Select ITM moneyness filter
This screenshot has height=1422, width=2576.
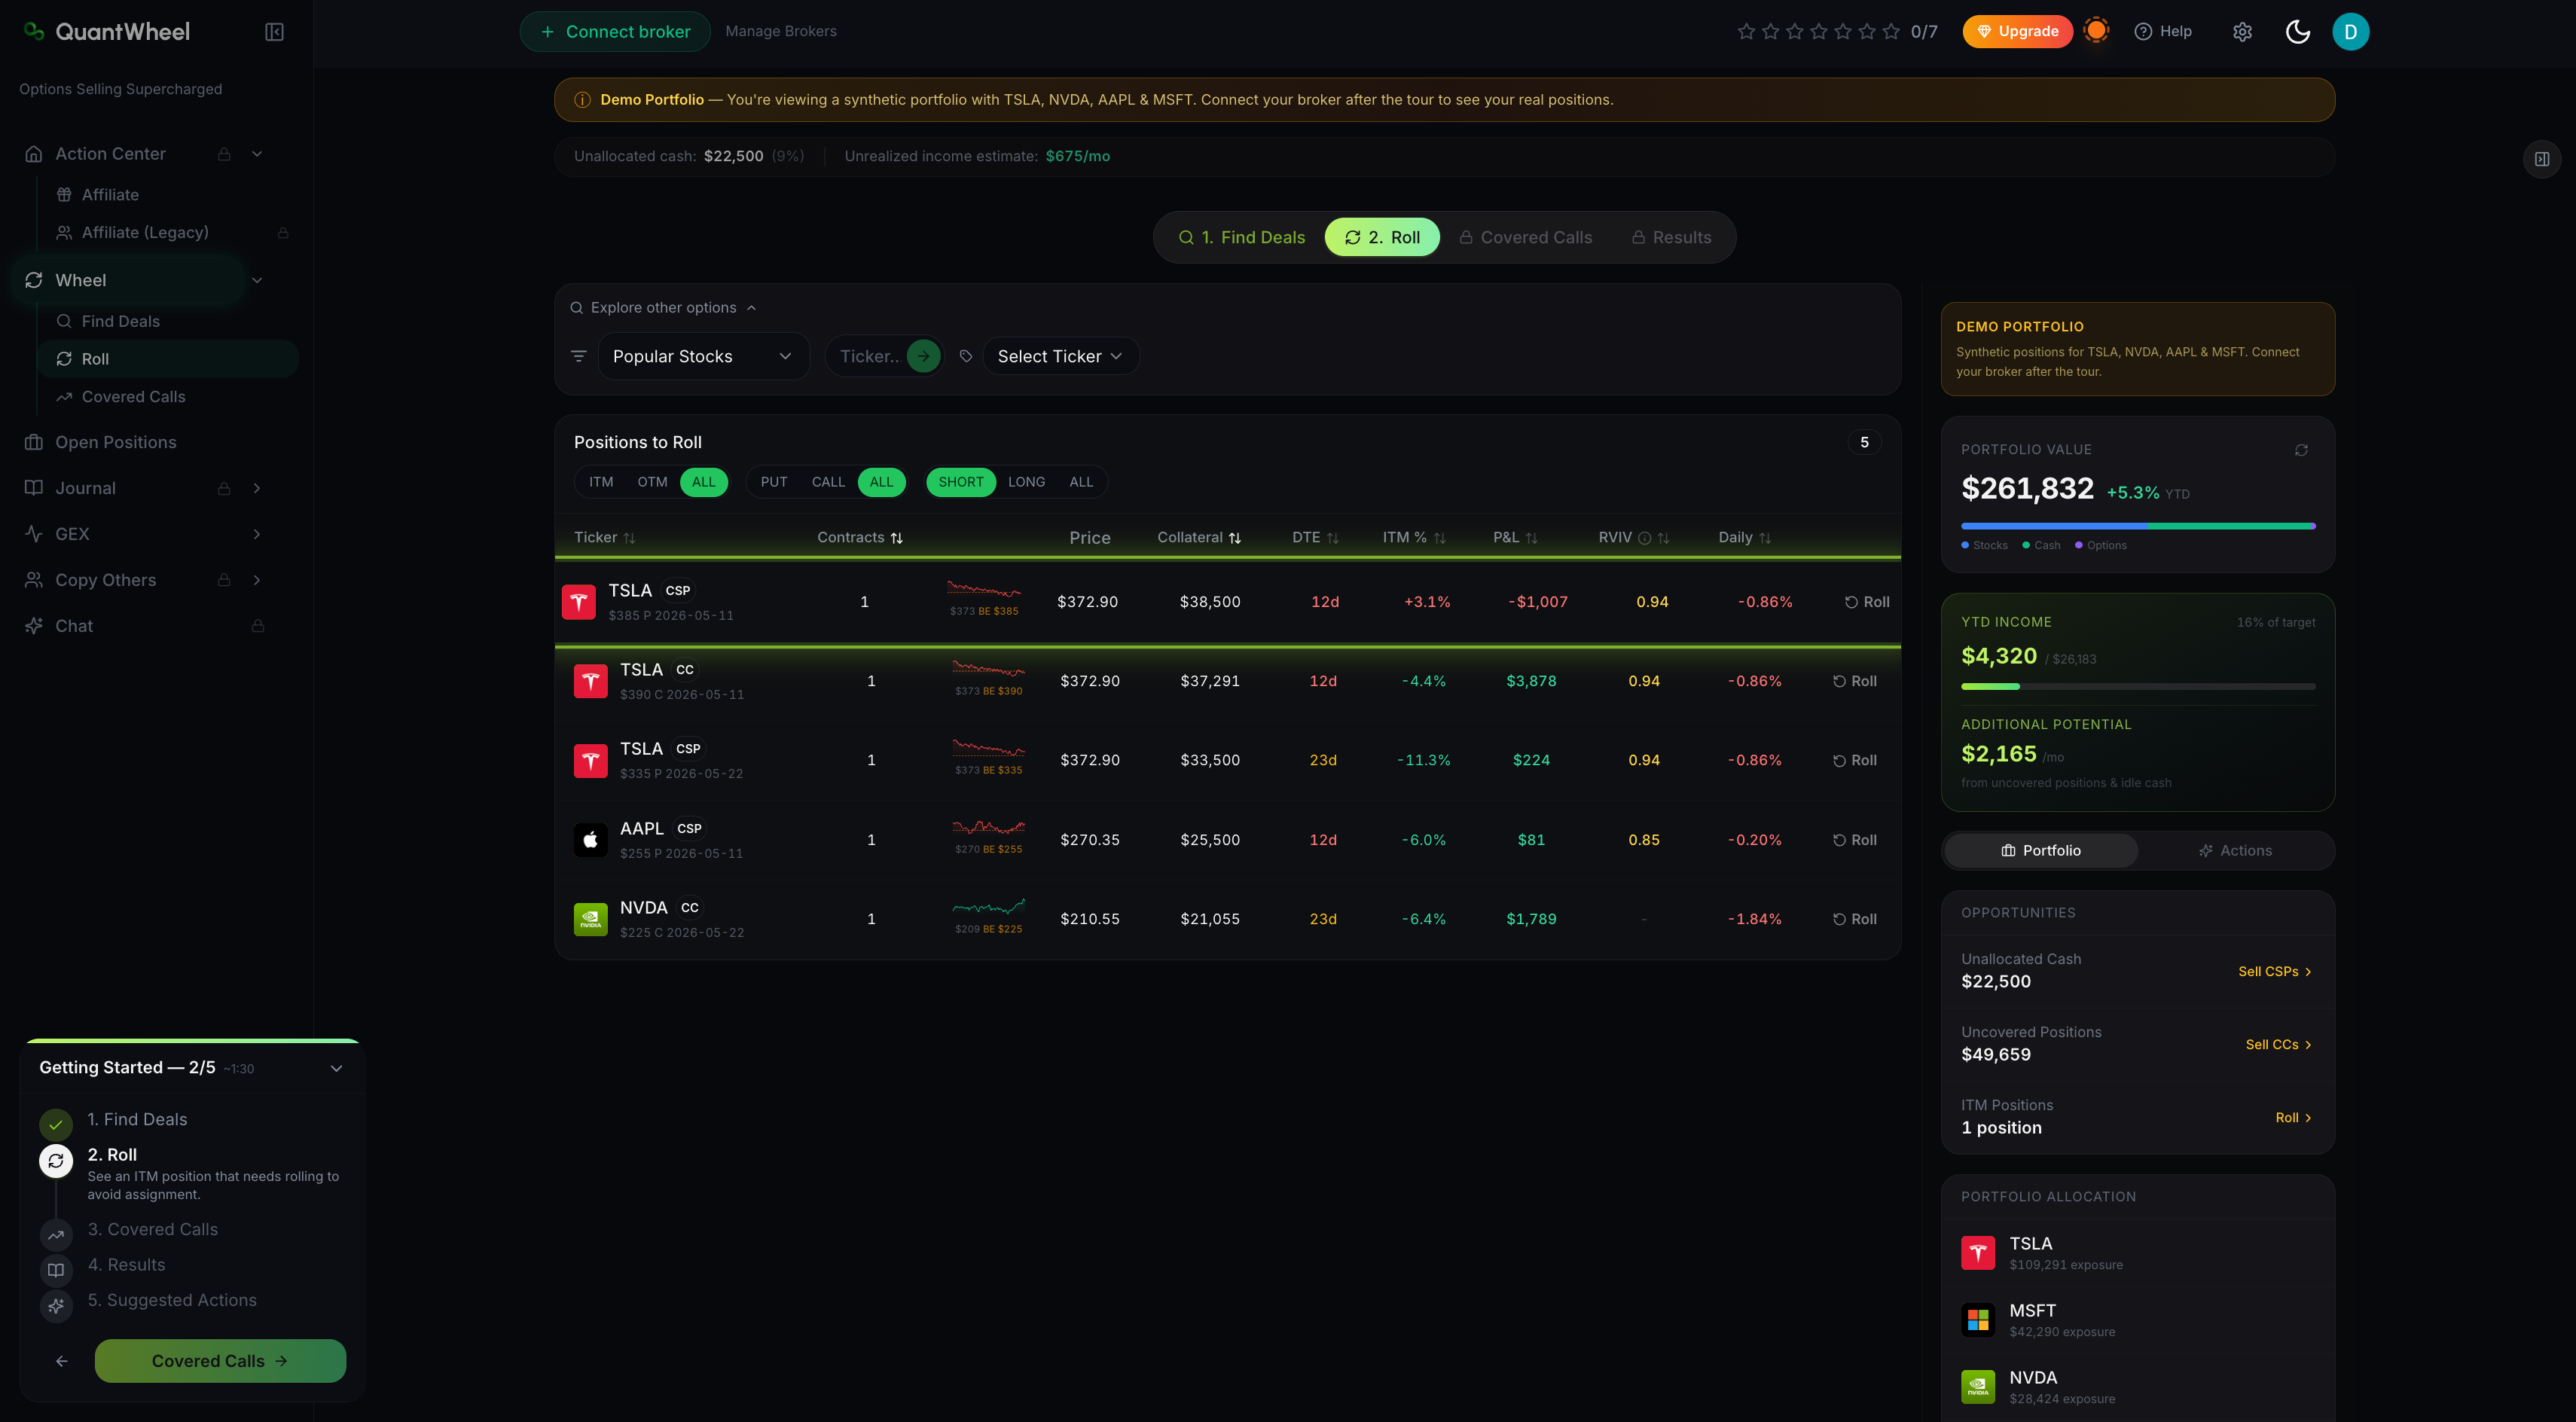(601, 482)
